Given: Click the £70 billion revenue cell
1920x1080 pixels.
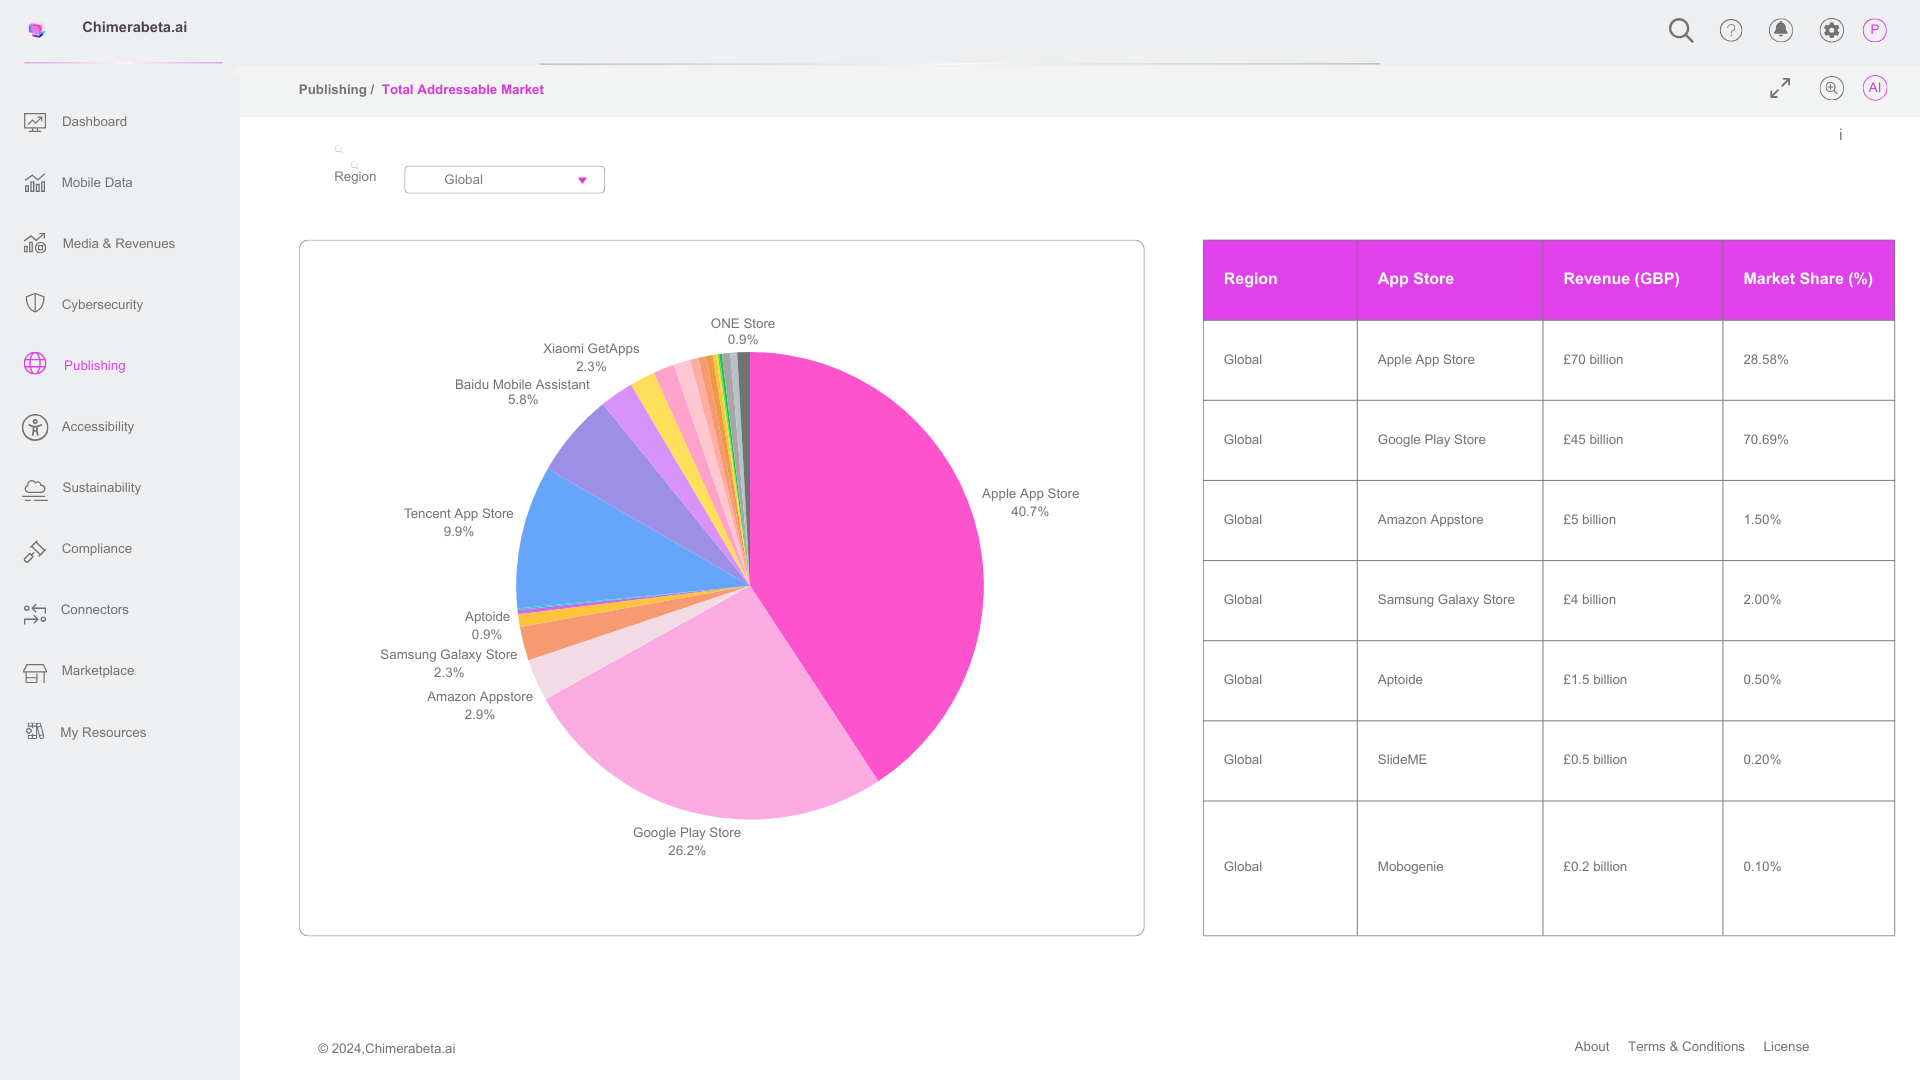Looking at the screenshot, I should pyautogui.click(x=1632, y=360).
